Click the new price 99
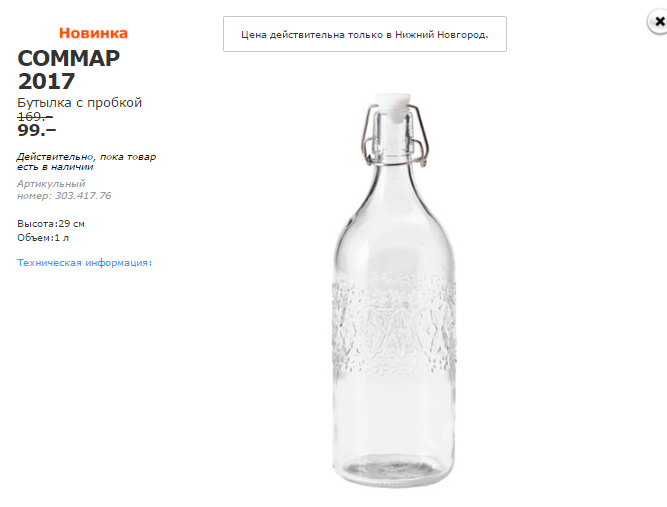667x507 pixels. click(37, 130)
